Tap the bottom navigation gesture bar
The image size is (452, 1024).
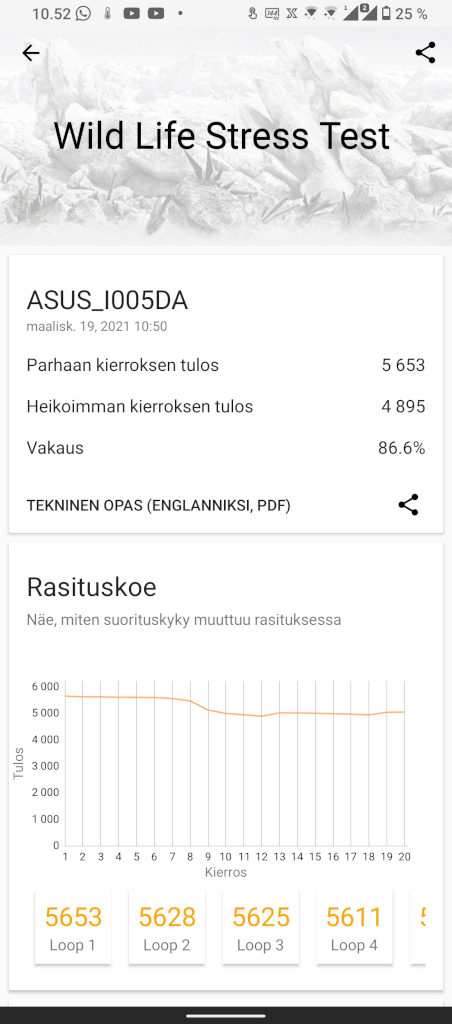(x=226, y=1016)
